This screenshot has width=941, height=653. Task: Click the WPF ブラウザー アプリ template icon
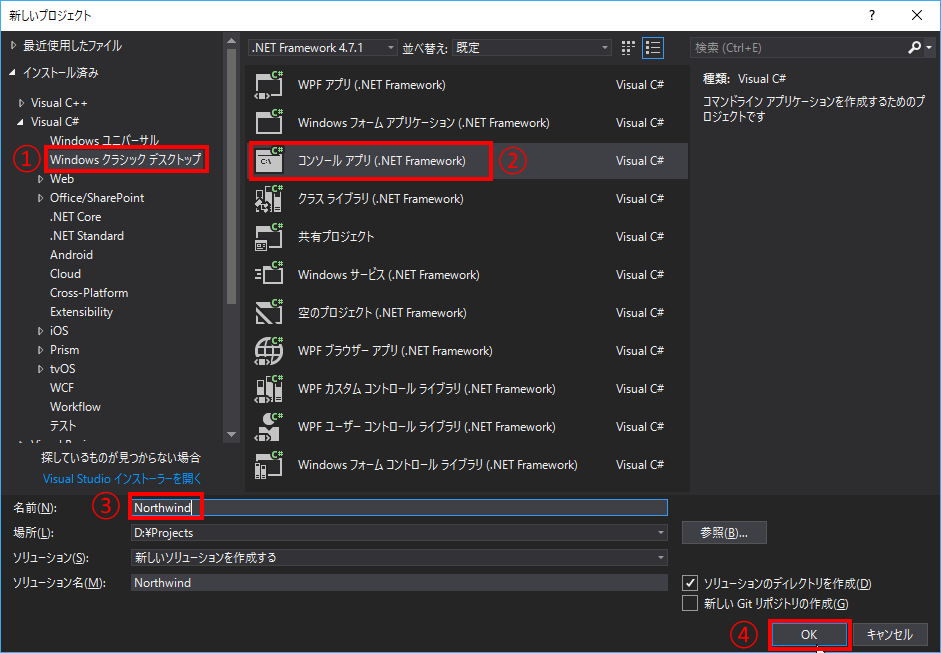point(268,351)
